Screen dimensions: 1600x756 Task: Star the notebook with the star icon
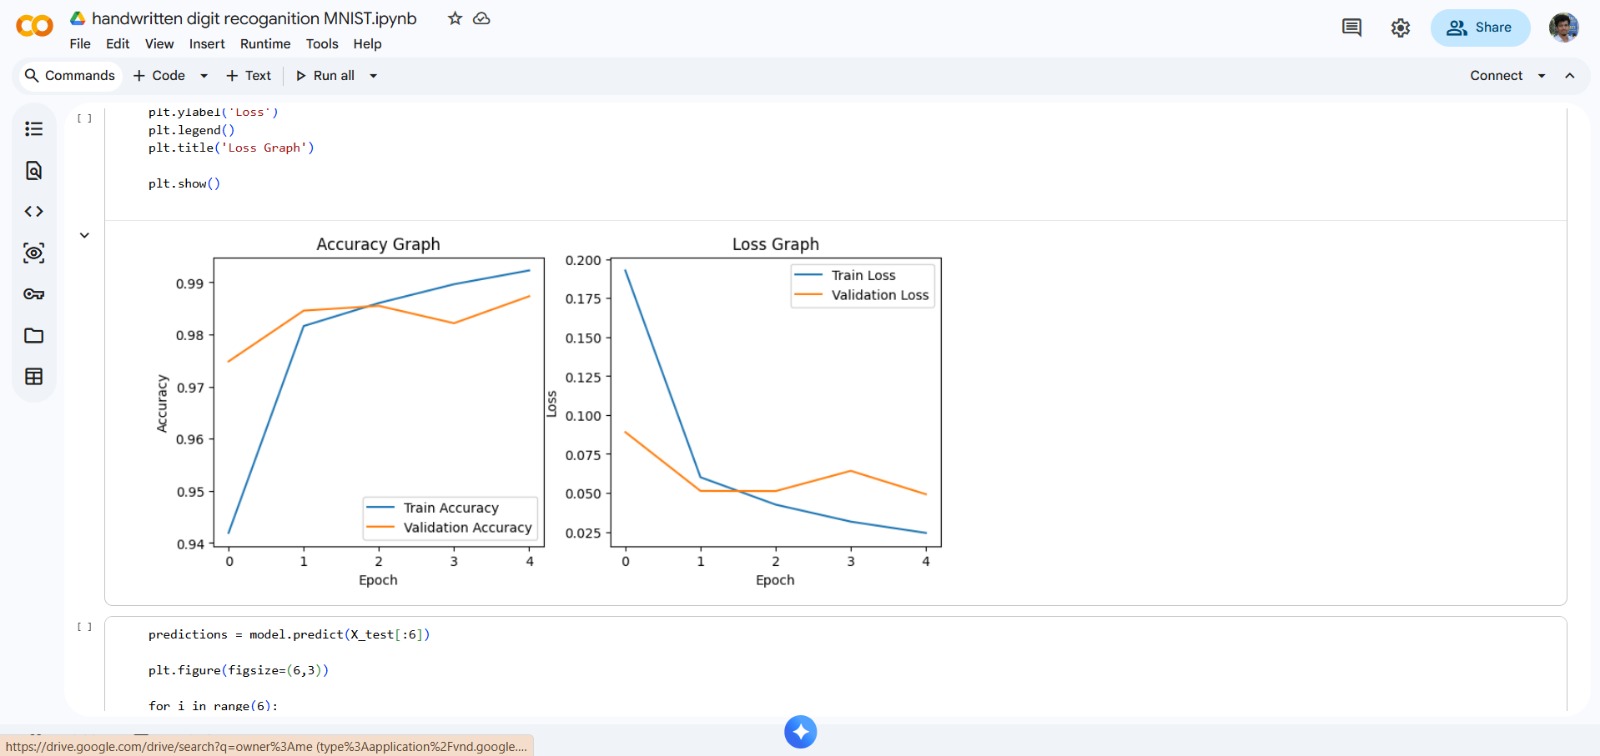[x=455, y=19]
